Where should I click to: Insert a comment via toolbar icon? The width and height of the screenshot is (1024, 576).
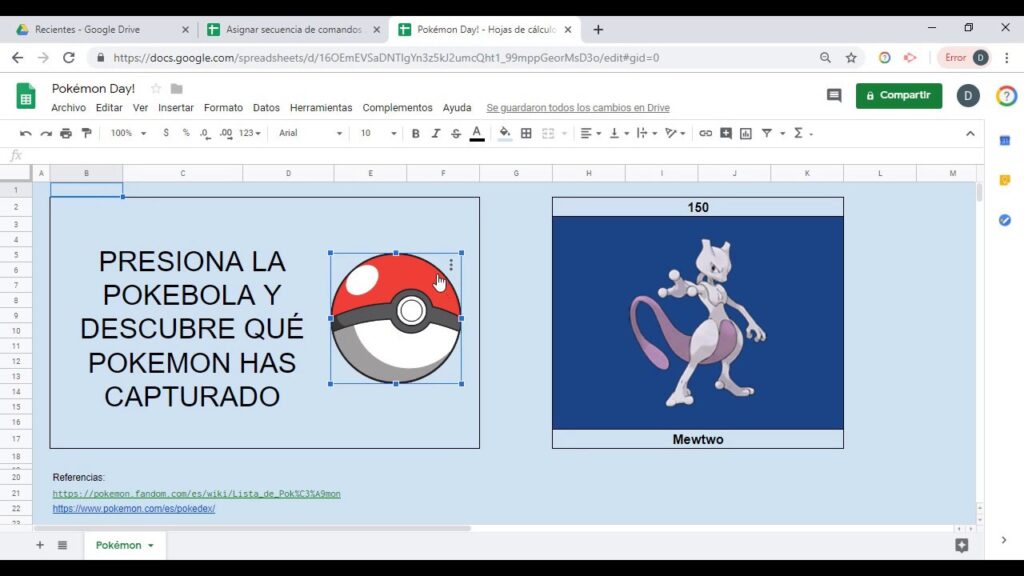pos(726,133)
